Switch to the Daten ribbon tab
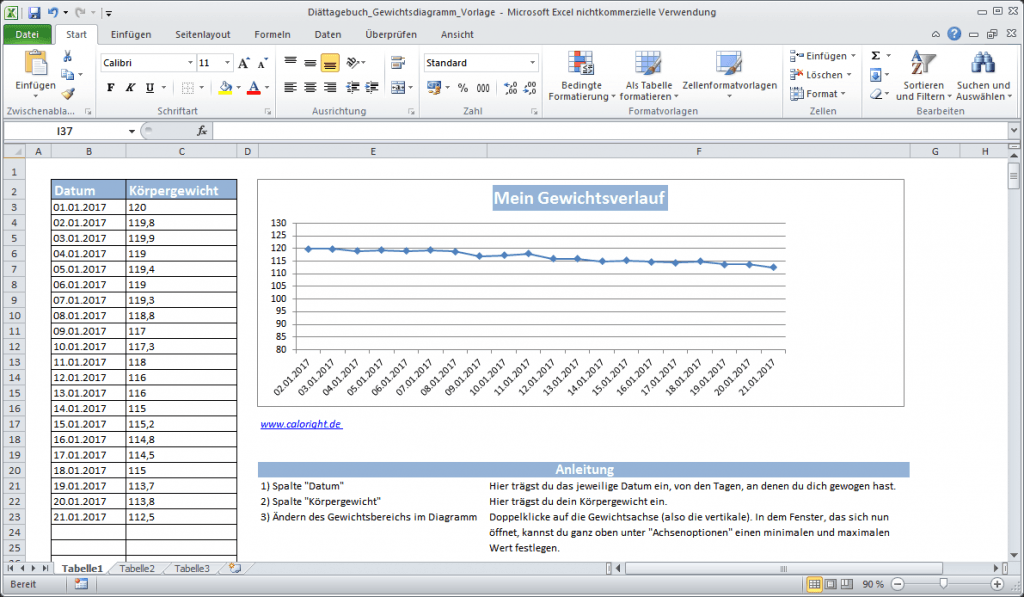Image resolution: width=1024 pixels, height=597 pixels. [328, 35]
